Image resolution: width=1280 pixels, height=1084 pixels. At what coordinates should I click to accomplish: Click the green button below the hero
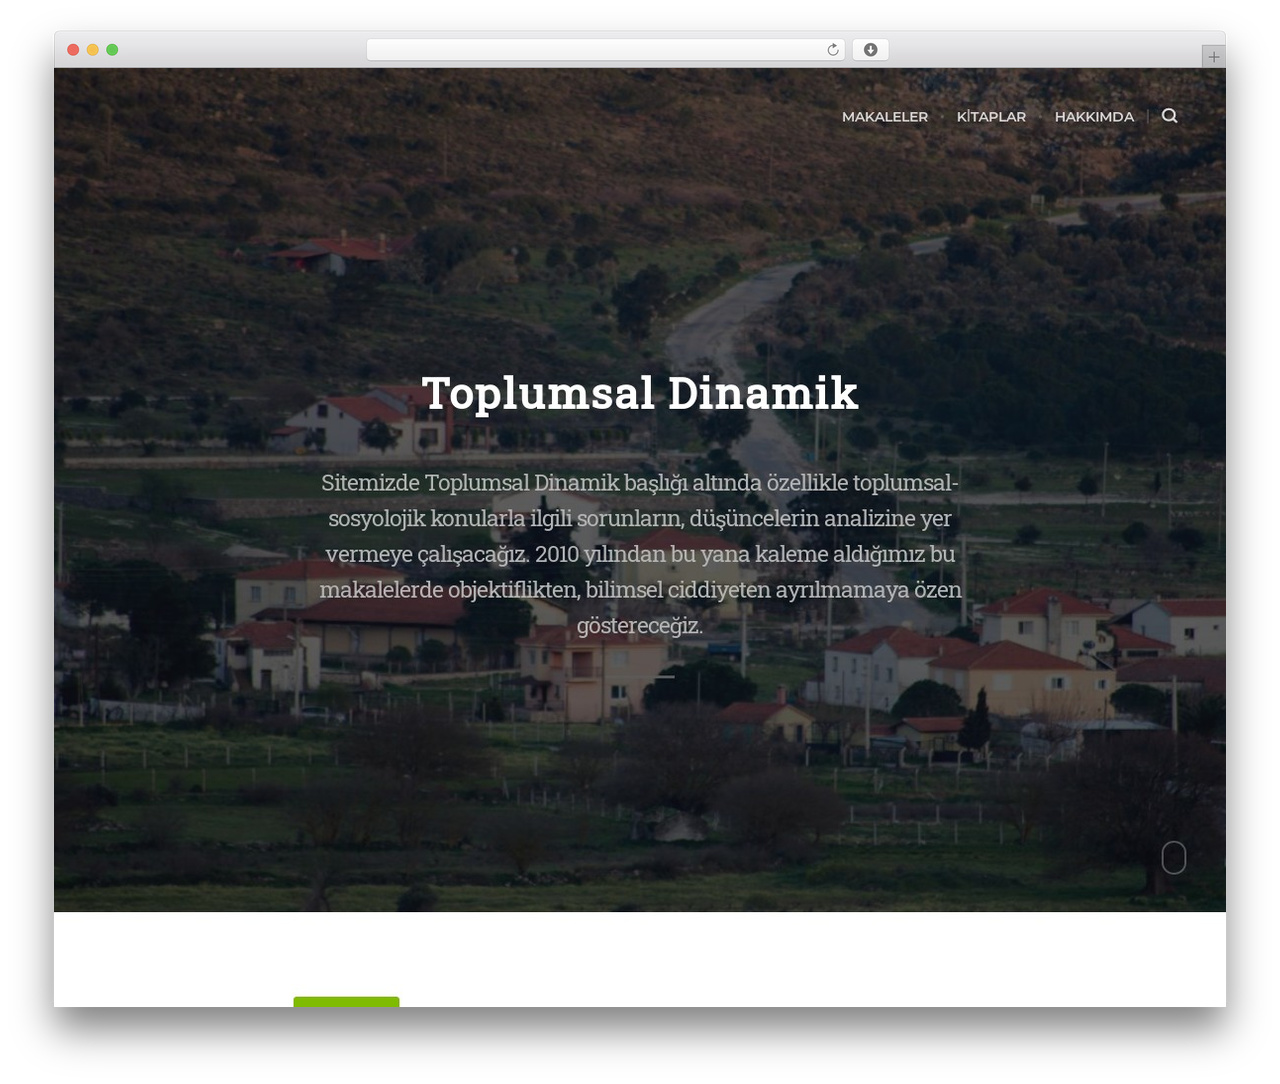346,1001
